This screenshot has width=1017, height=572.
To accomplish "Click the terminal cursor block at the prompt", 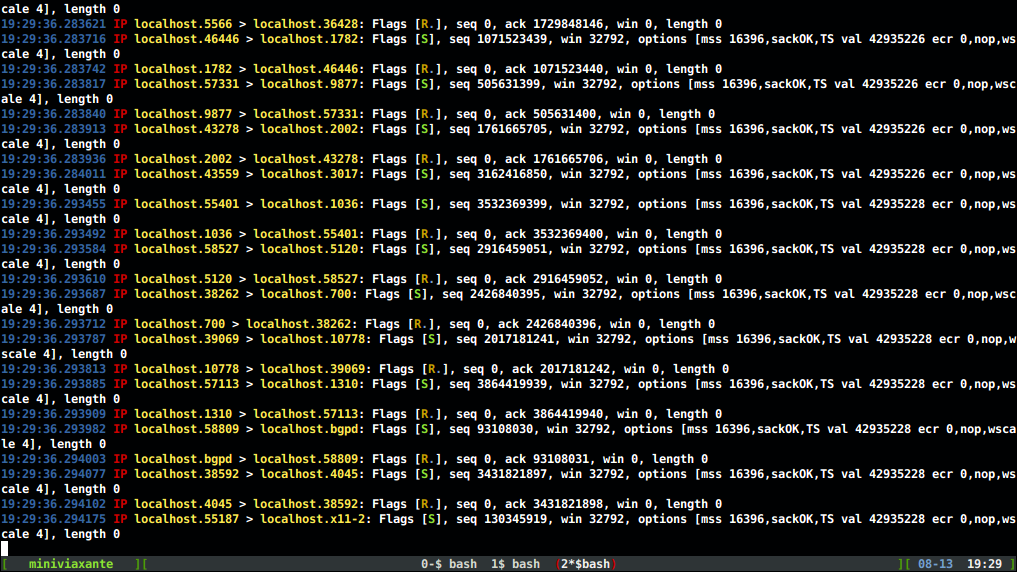I will click(5, 549).
